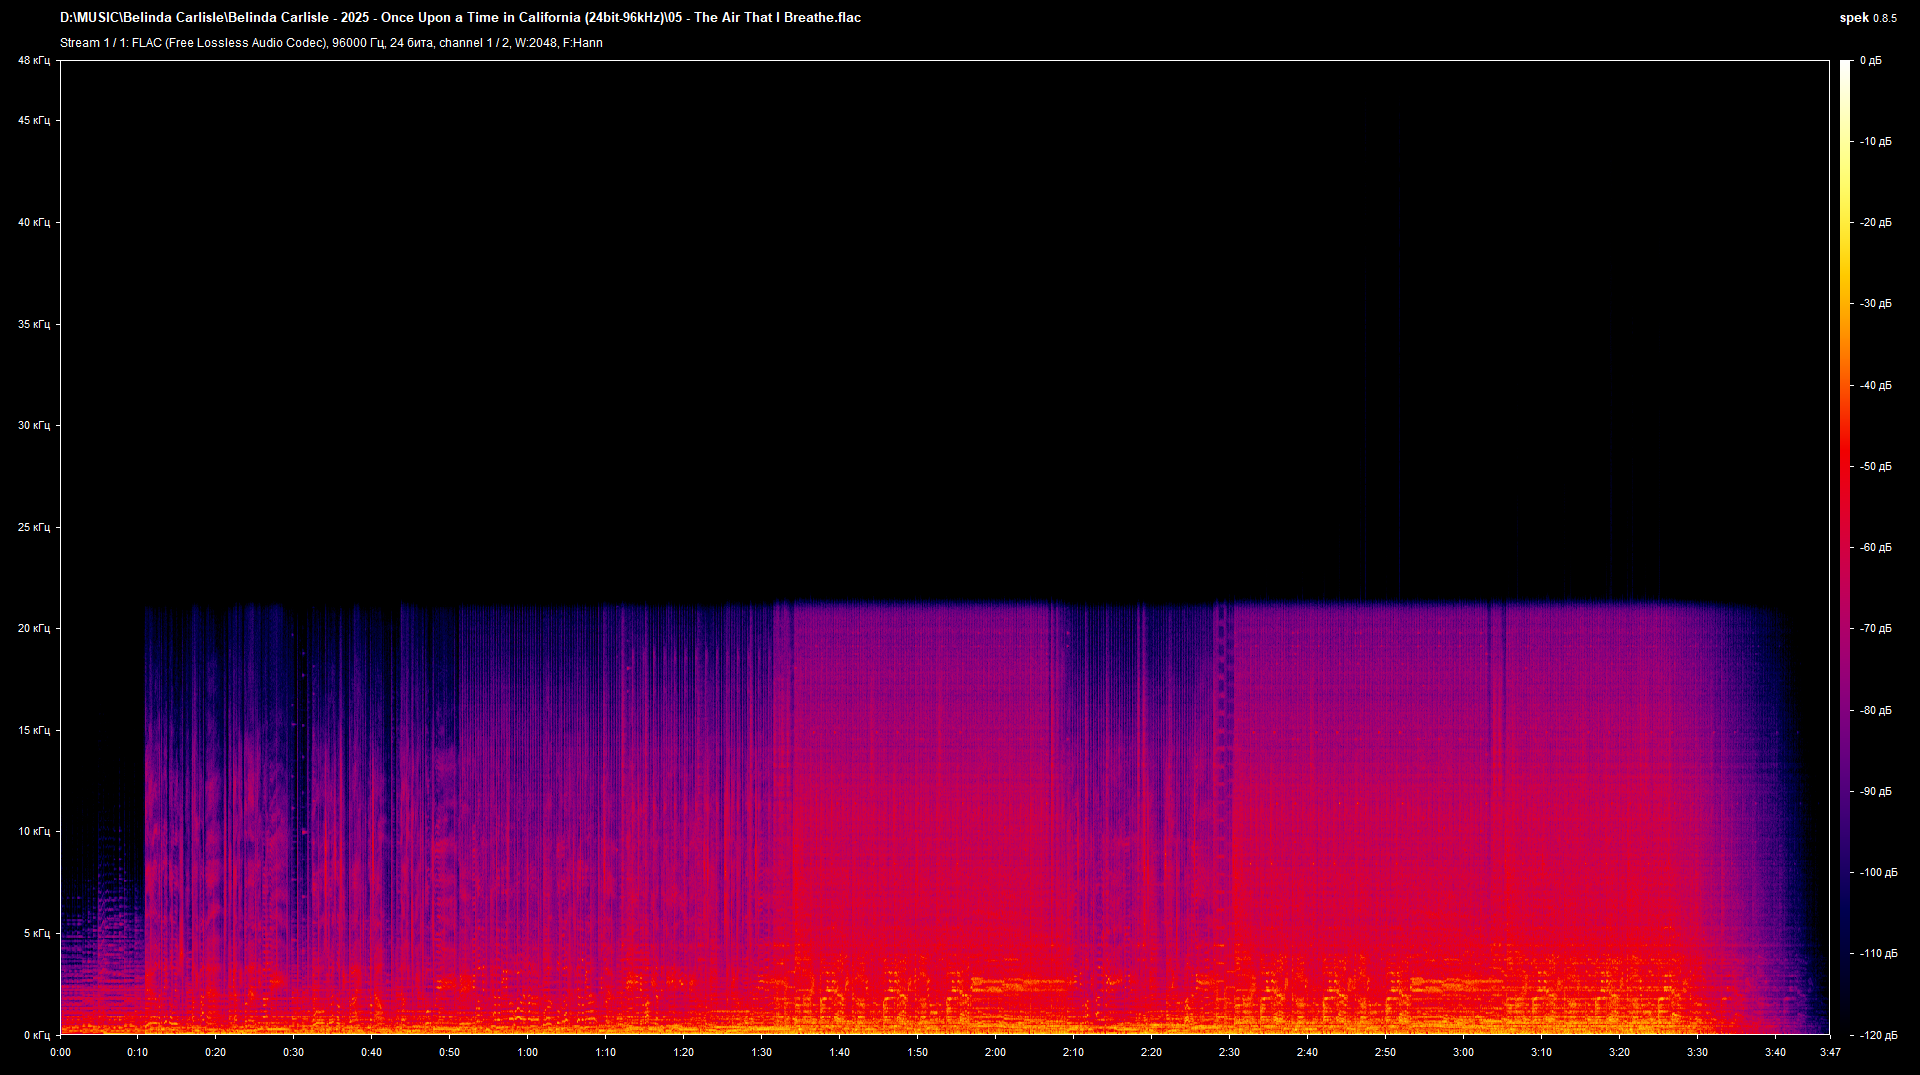Click the 3:00 time axis marker
The width and height of the screenshot is (1920, 1075).
pos(1463,1052)
